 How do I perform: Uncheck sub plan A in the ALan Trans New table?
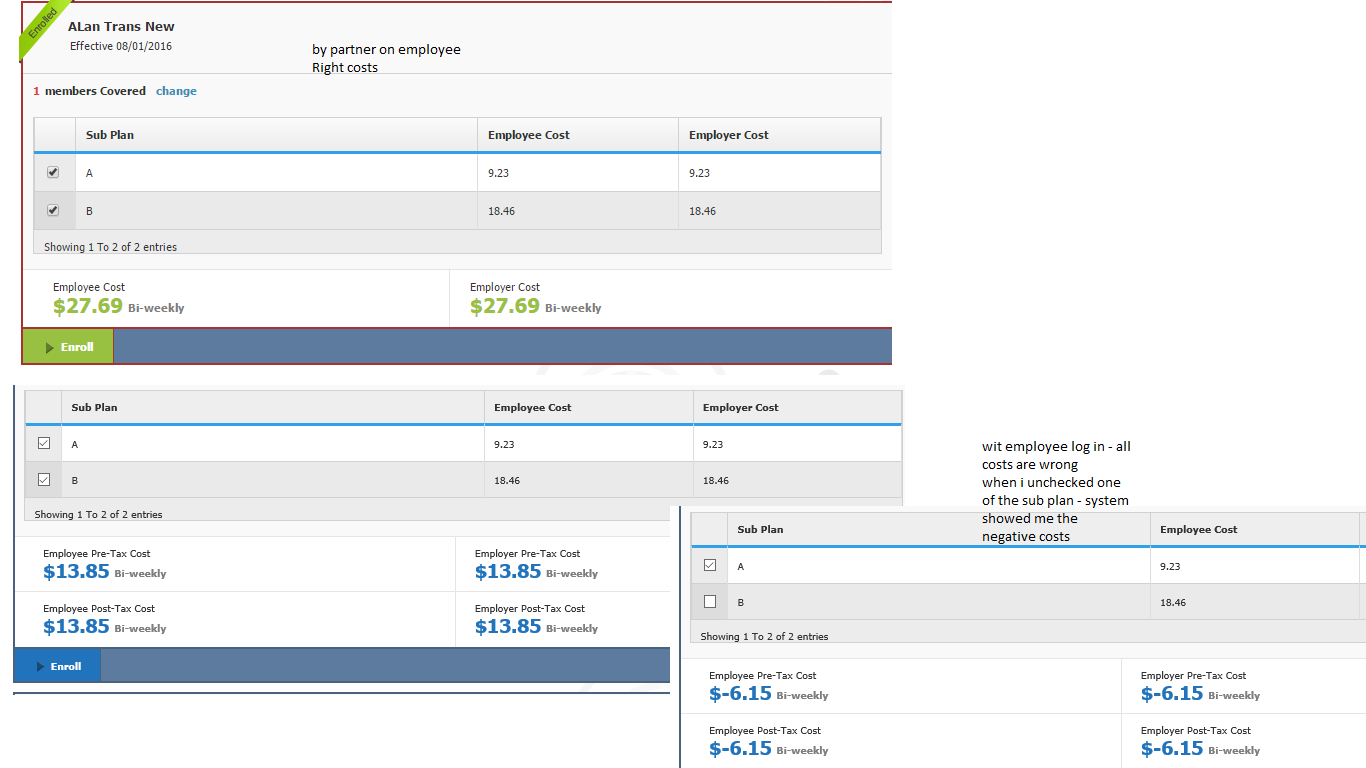(x=53, y=172)
